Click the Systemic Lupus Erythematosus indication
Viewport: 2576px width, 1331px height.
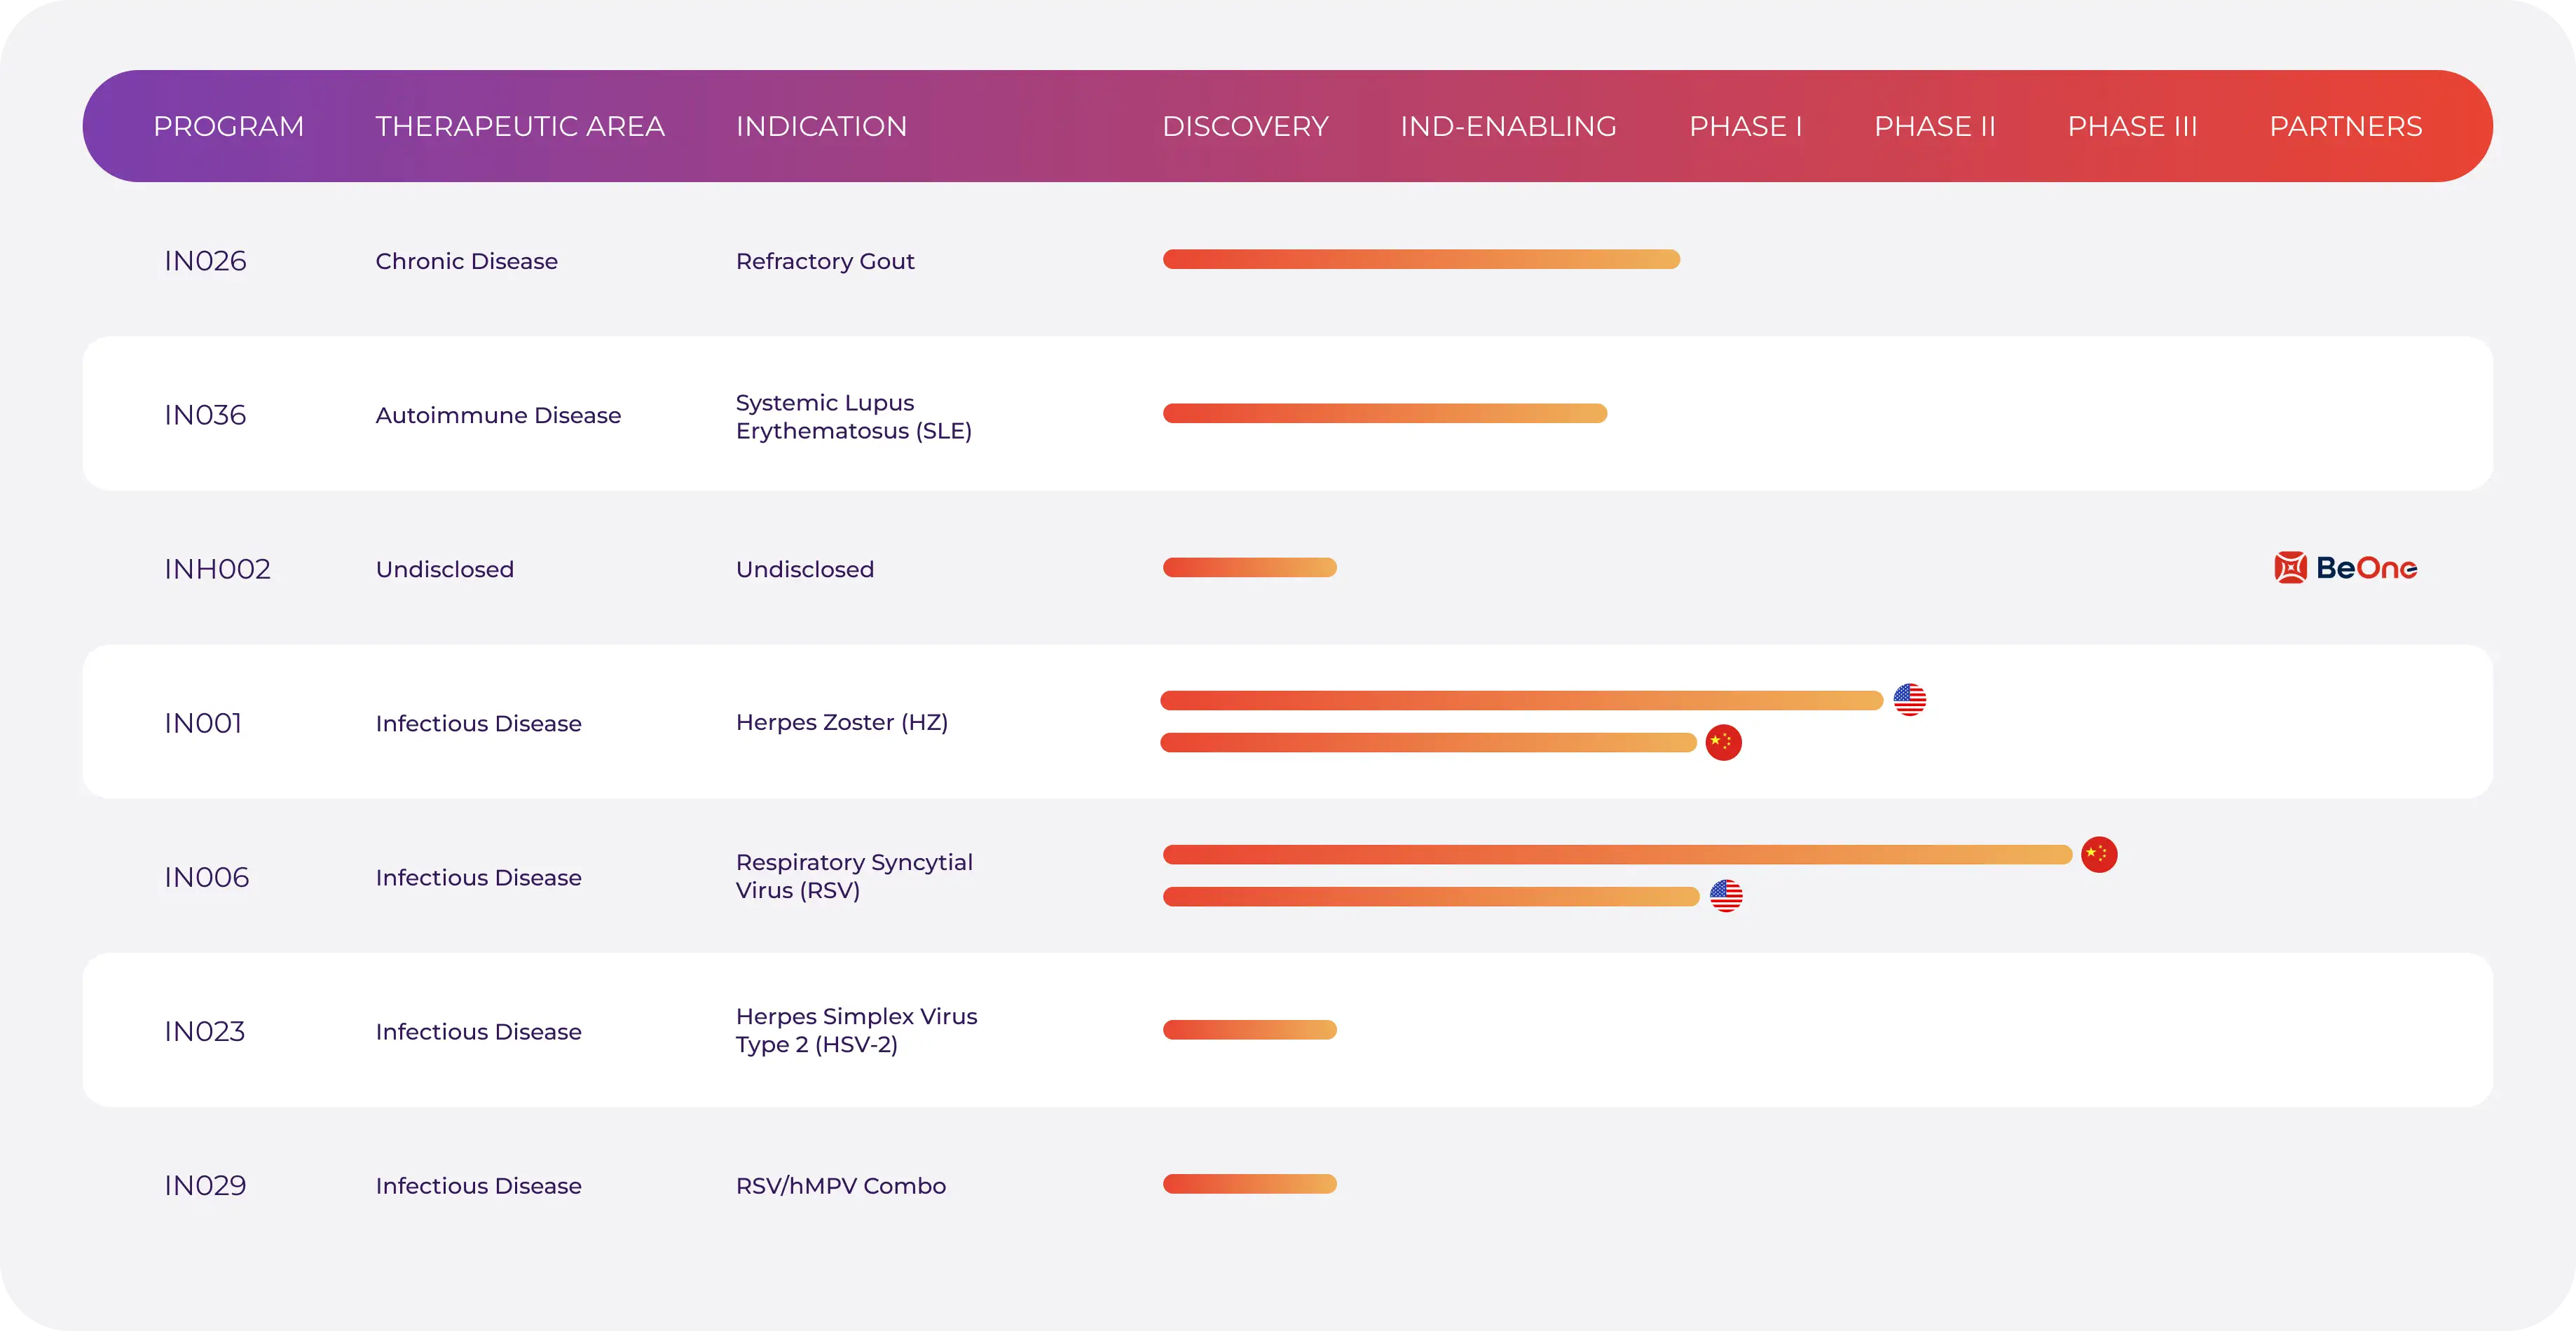pyautogui.click(x=853, y=416)
